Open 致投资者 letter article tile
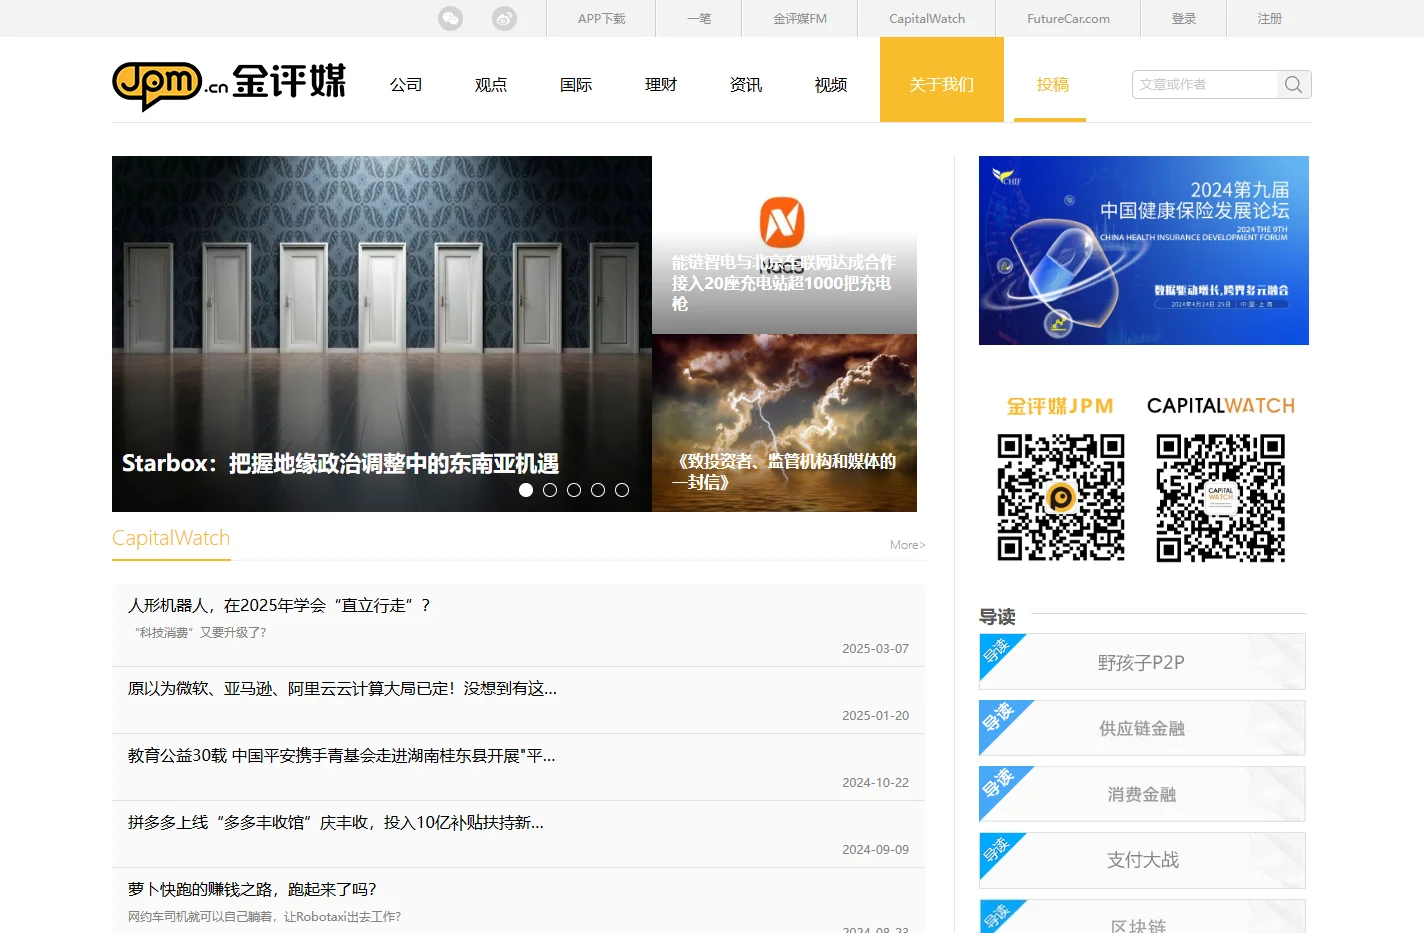Screen dimensions: 1424x933 click(x=784, y=423)
